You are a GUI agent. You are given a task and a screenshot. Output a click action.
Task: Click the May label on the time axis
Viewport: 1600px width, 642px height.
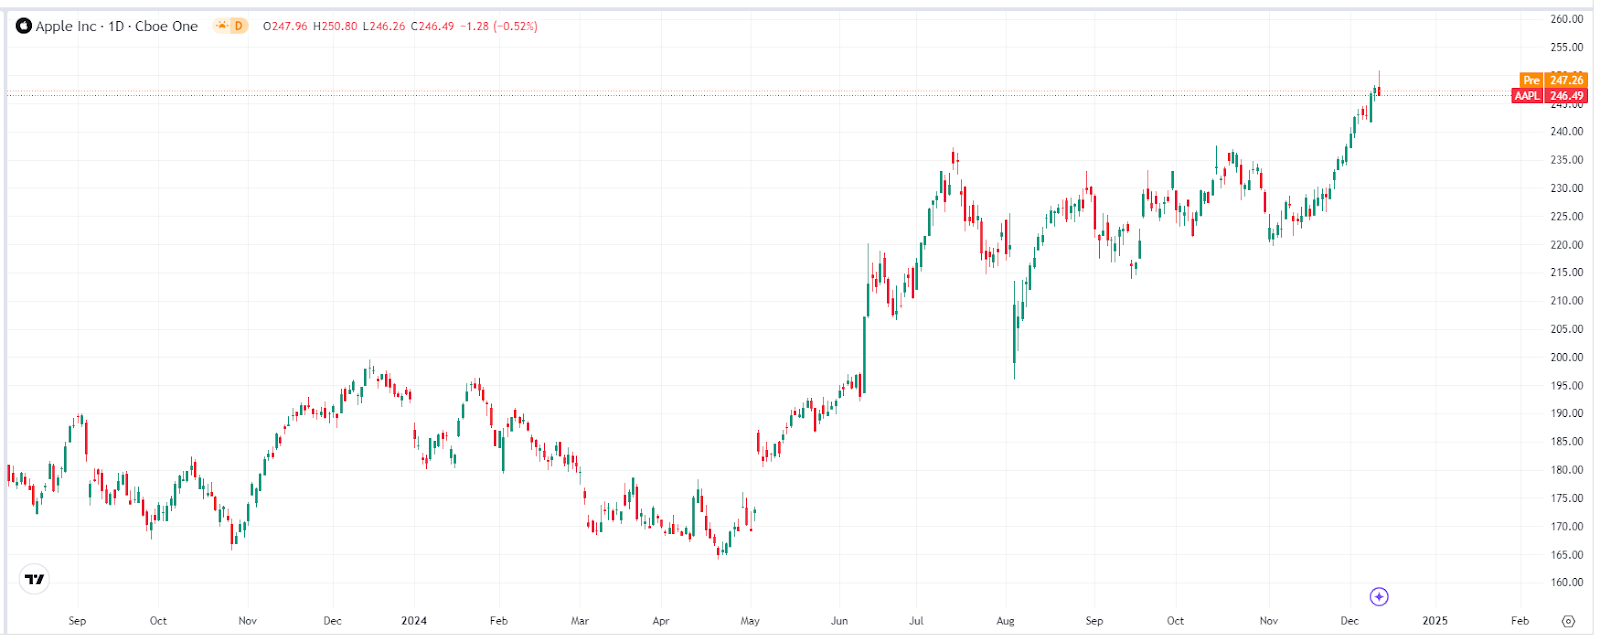click(750, 621)
